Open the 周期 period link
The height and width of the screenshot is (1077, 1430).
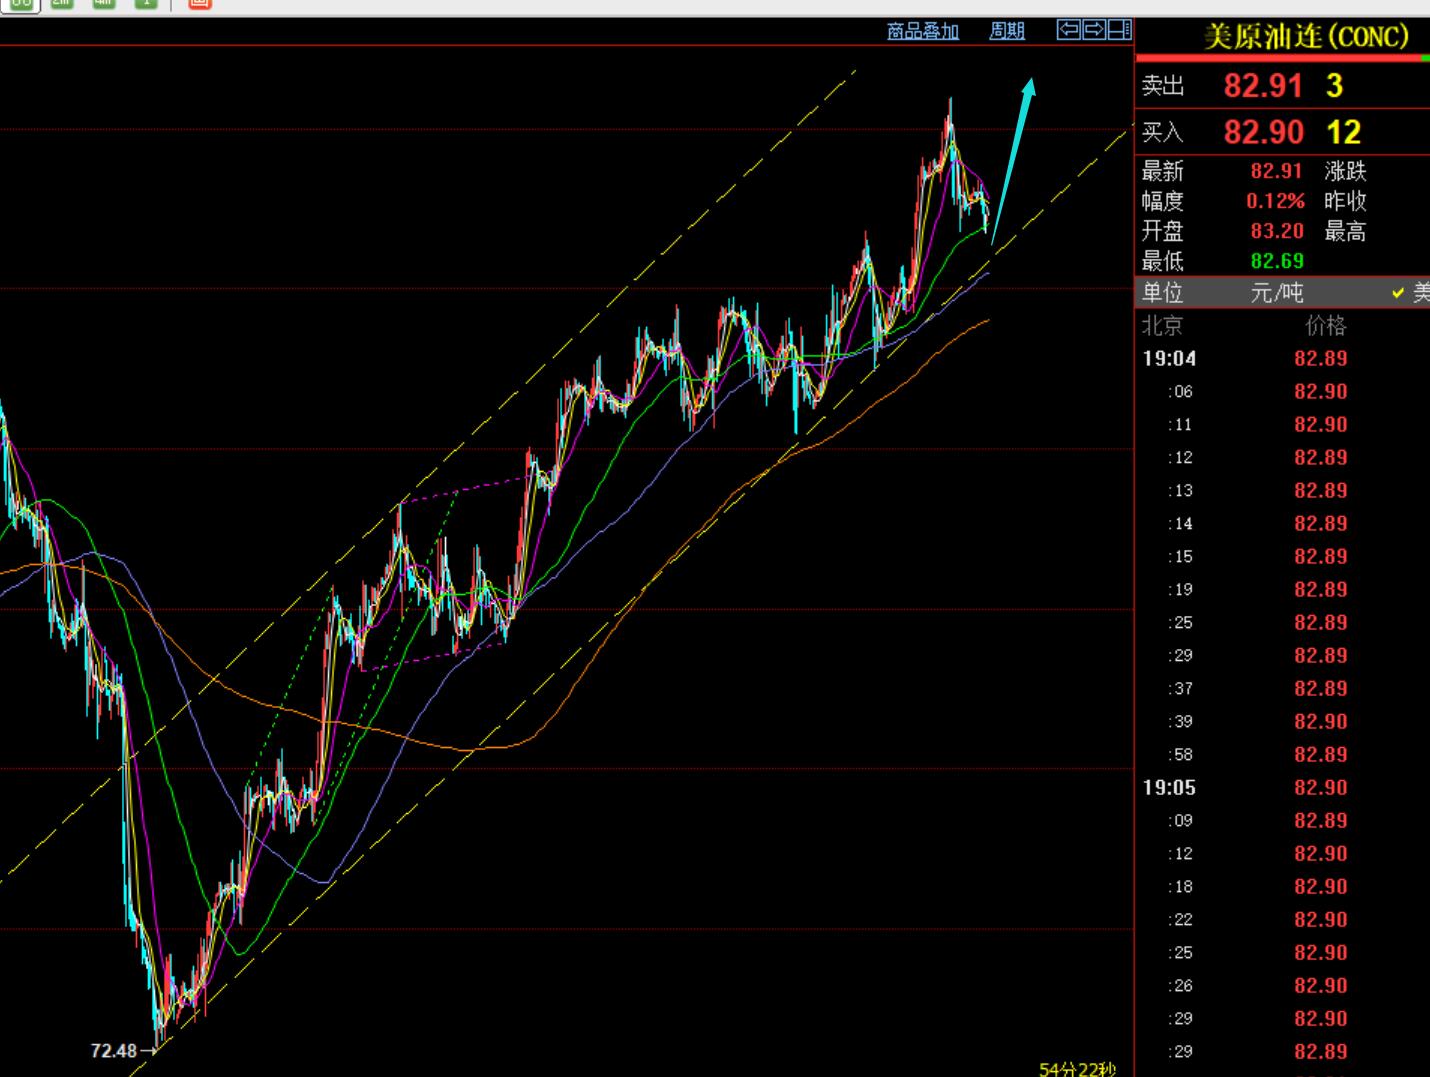click(x=1007, y=31)
